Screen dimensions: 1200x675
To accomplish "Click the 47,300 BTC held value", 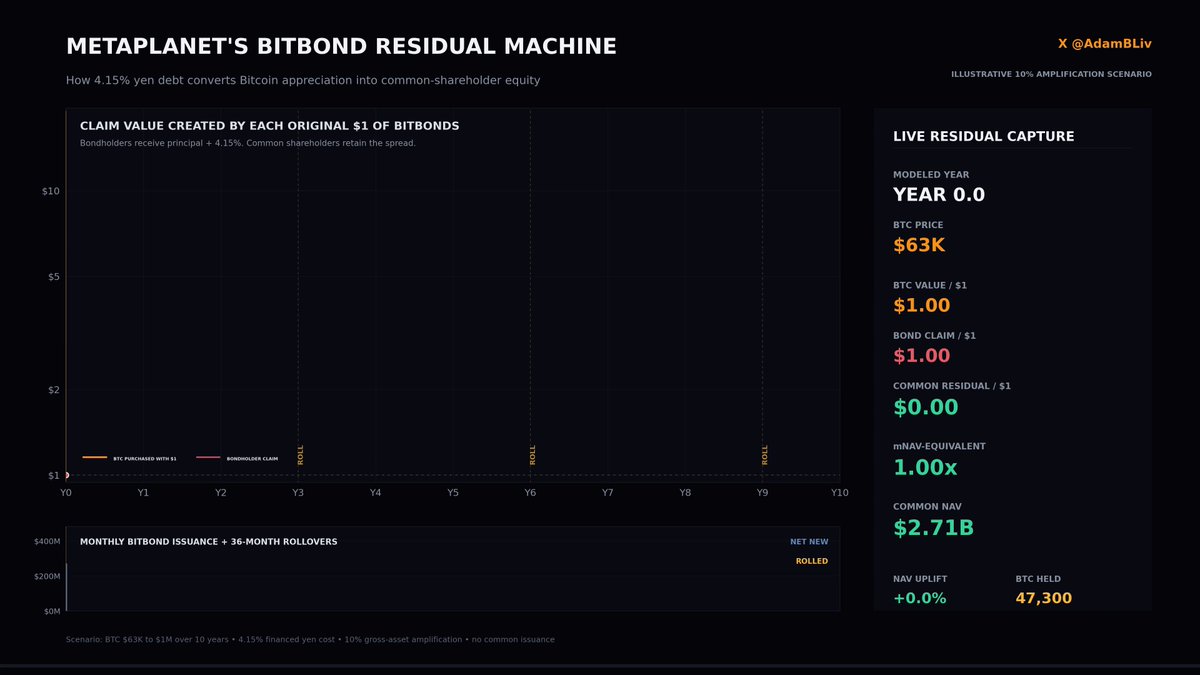I will (x=1044, y=599).
